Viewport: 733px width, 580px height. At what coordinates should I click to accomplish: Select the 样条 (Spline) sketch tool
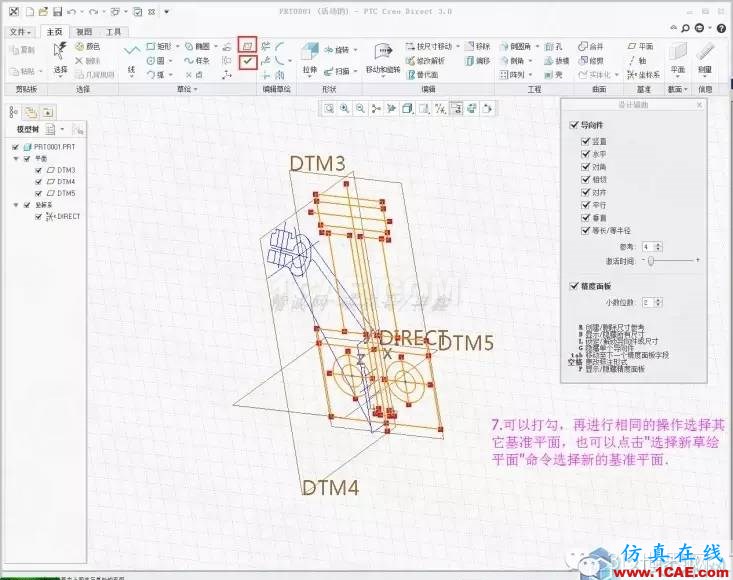point(197,60)
